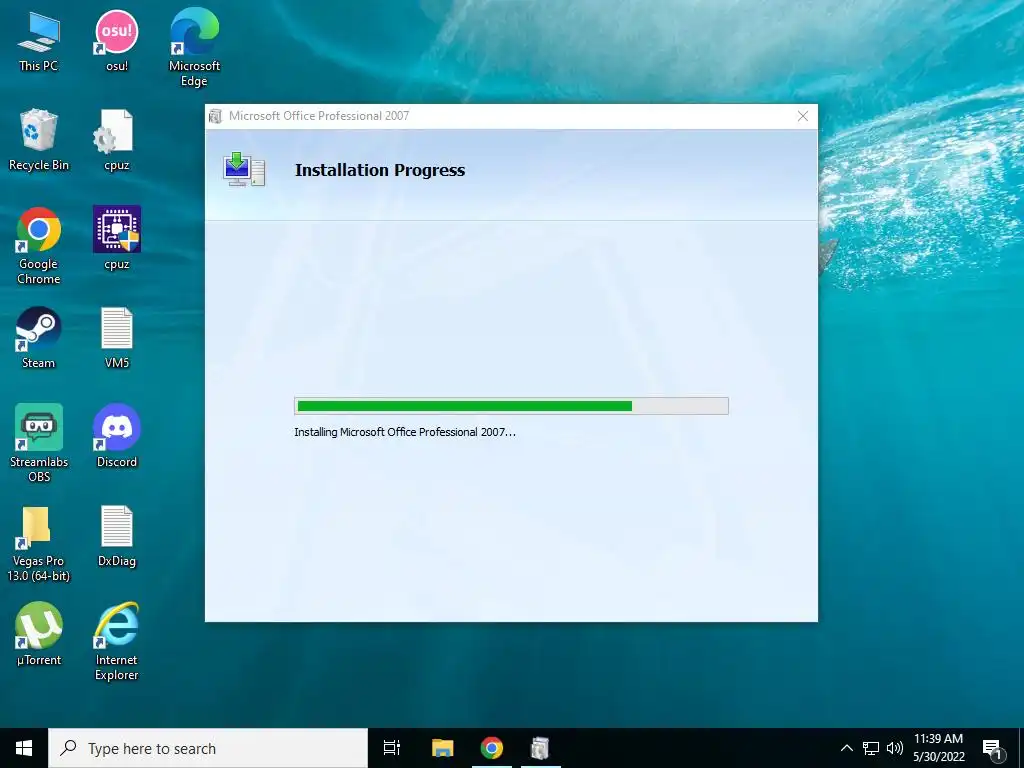Open Vegas Pro 13.0 (64-bit) shortcut
Viewport: 1024px width, 768px height.
(39, 543)
